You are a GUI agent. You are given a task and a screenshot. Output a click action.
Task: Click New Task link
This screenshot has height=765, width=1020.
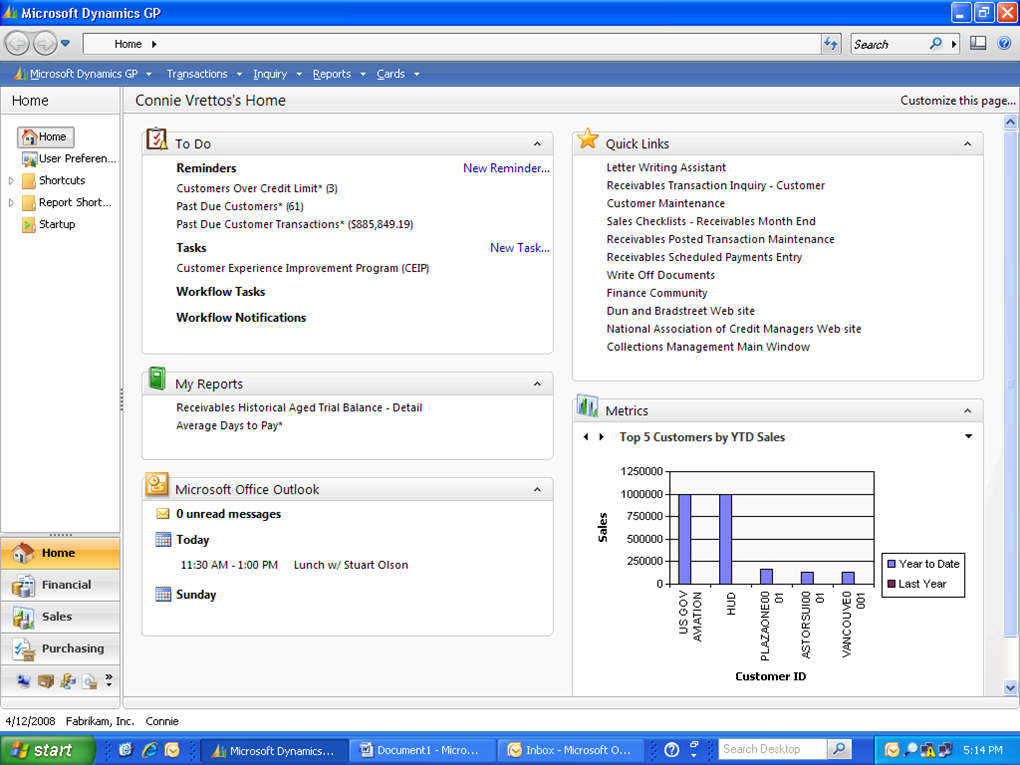click(520, 248)
